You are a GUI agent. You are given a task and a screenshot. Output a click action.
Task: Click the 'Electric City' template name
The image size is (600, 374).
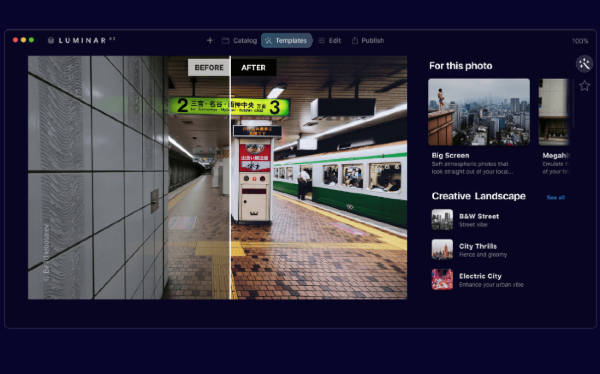tap(480, 276)
